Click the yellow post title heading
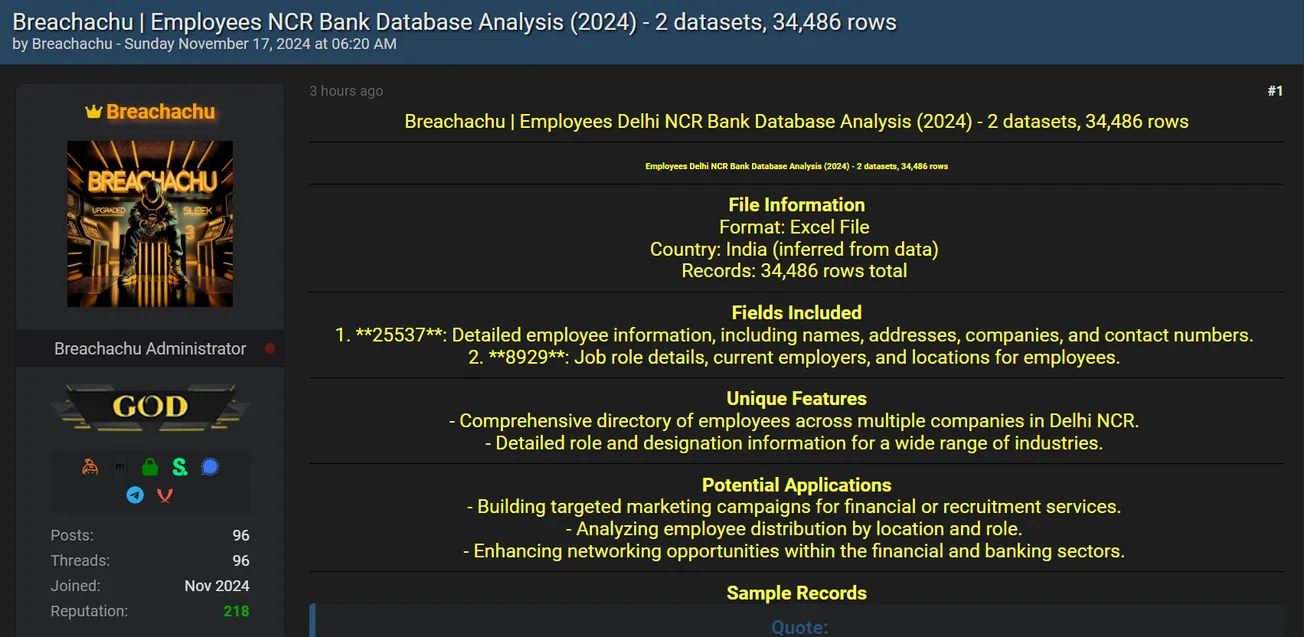The image size is (1304, 637). (796, 122)
